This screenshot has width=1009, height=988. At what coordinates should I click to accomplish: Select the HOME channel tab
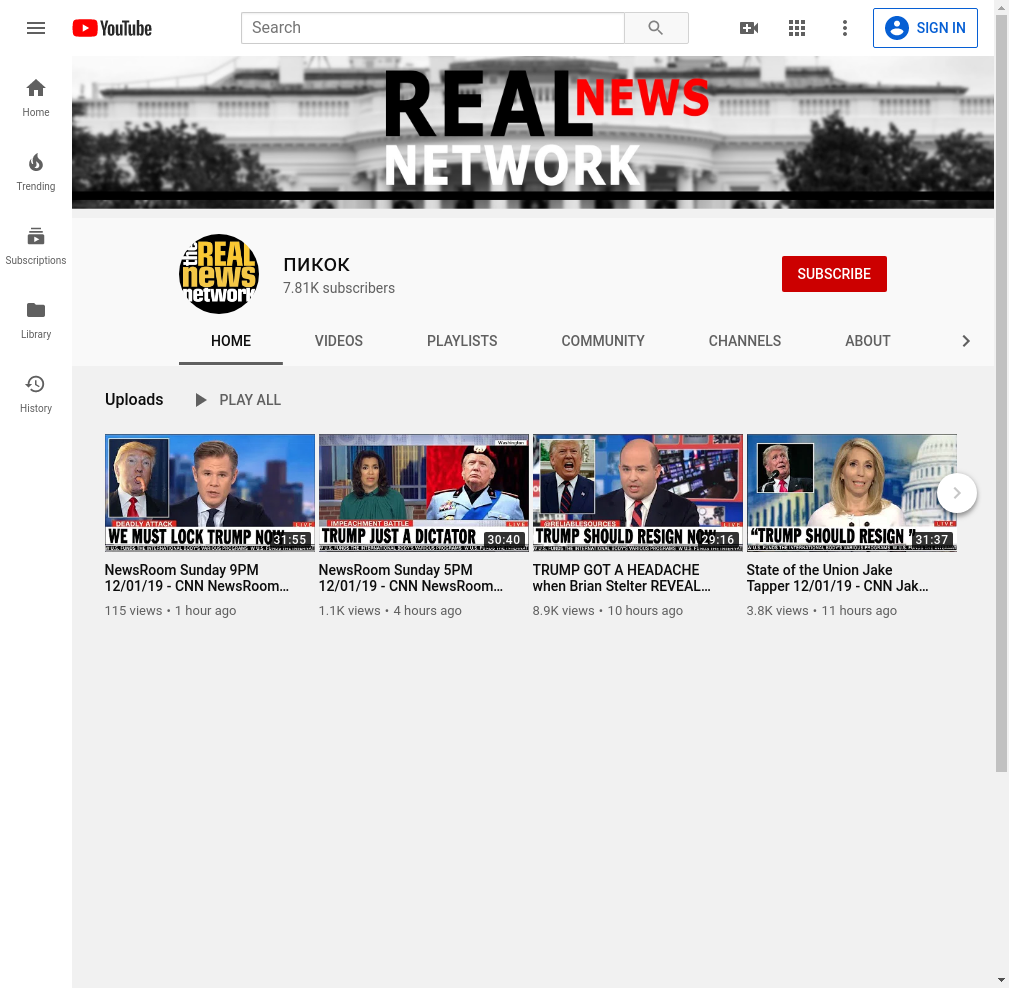pyautogui.click(x=231, y=341)
